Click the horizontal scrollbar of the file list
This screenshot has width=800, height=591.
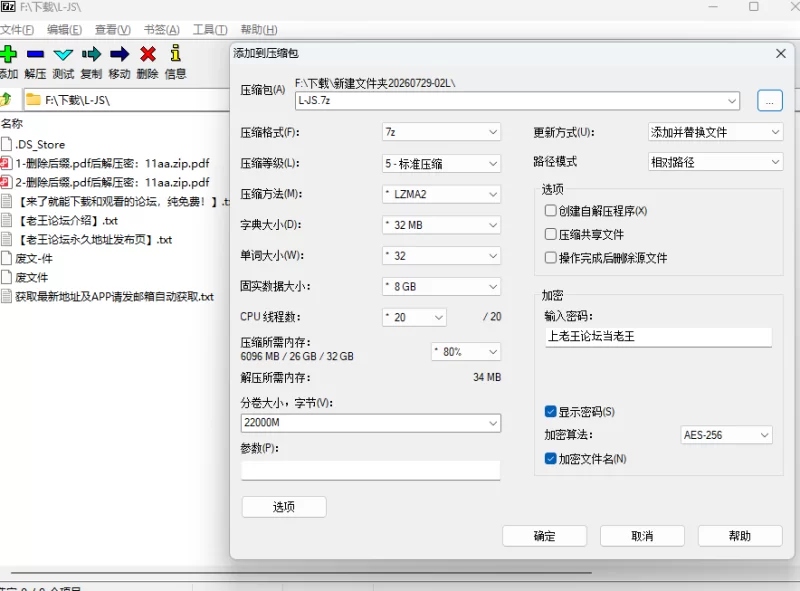point(301,573)
